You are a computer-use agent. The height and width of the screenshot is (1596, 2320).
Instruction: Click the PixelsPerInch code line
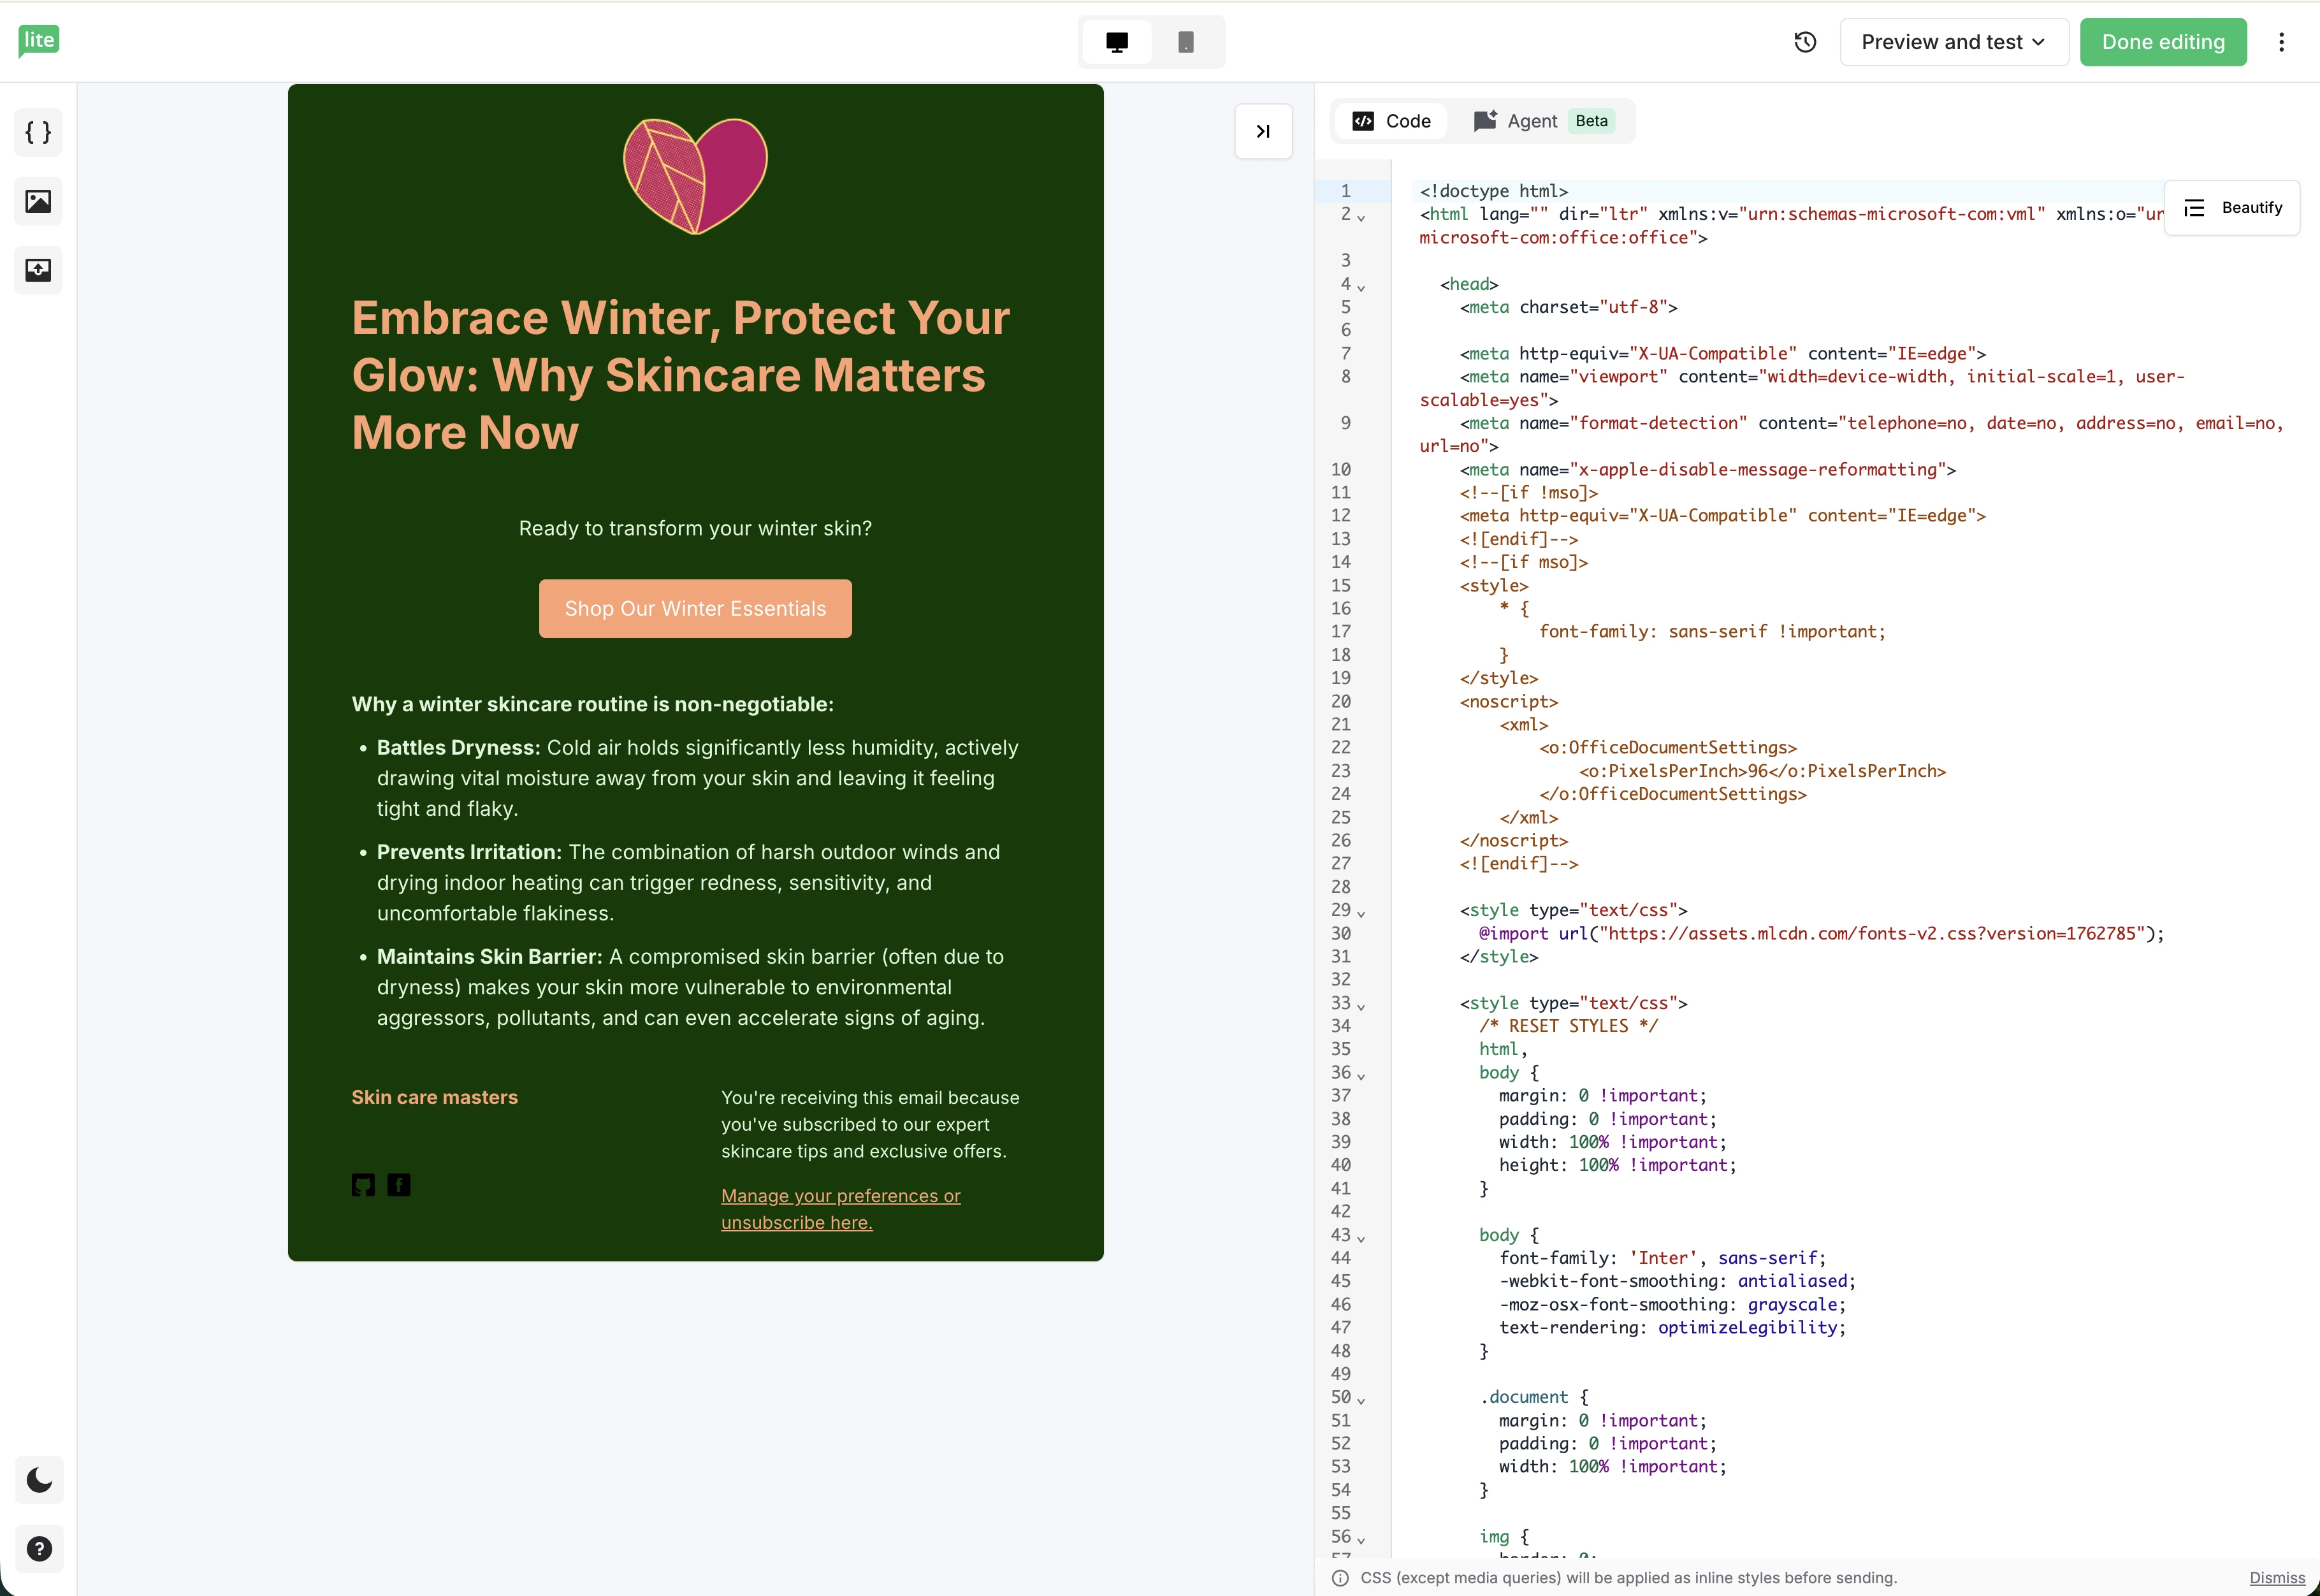pos(1762,771)
